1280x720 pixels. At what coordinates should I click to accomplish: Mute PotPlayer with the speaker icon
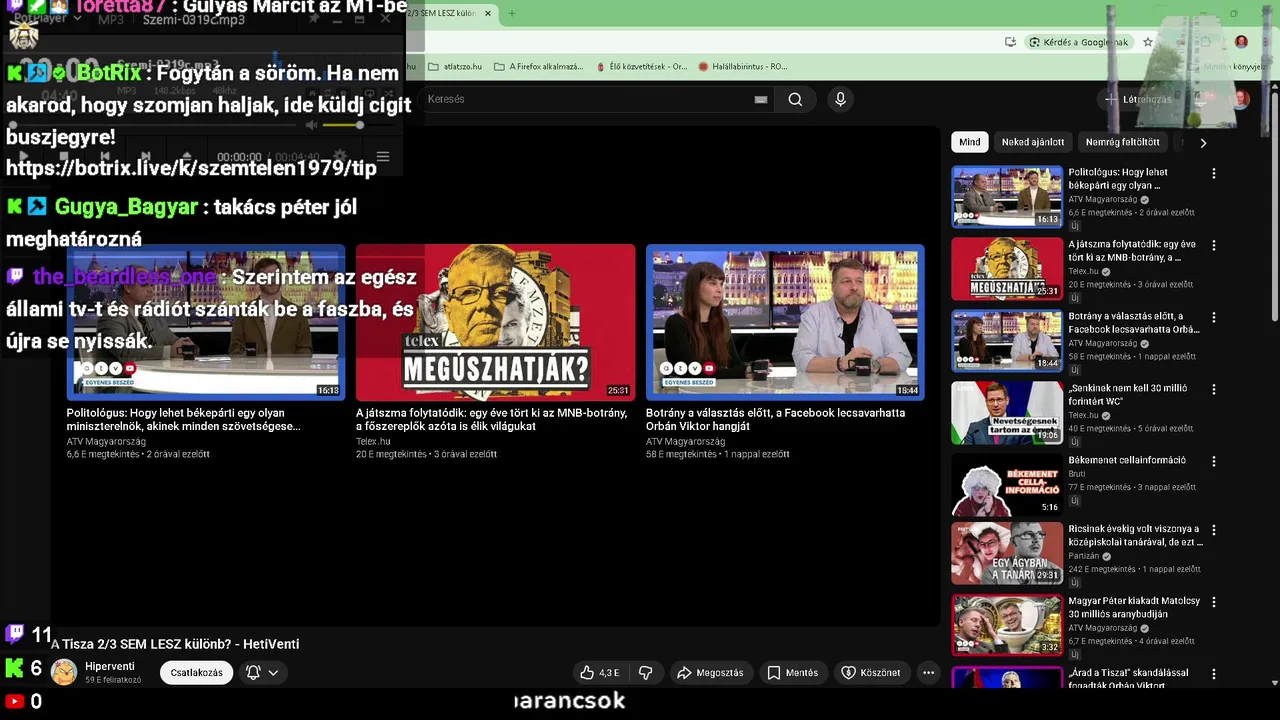(x=311, y=125)
